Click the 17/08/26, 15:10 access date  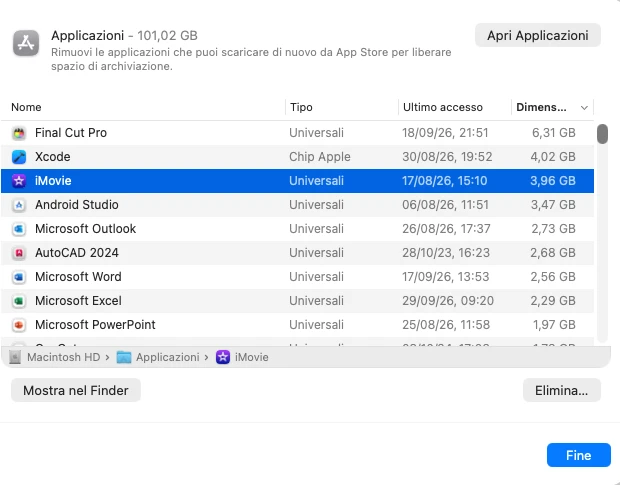pos(444,181)
